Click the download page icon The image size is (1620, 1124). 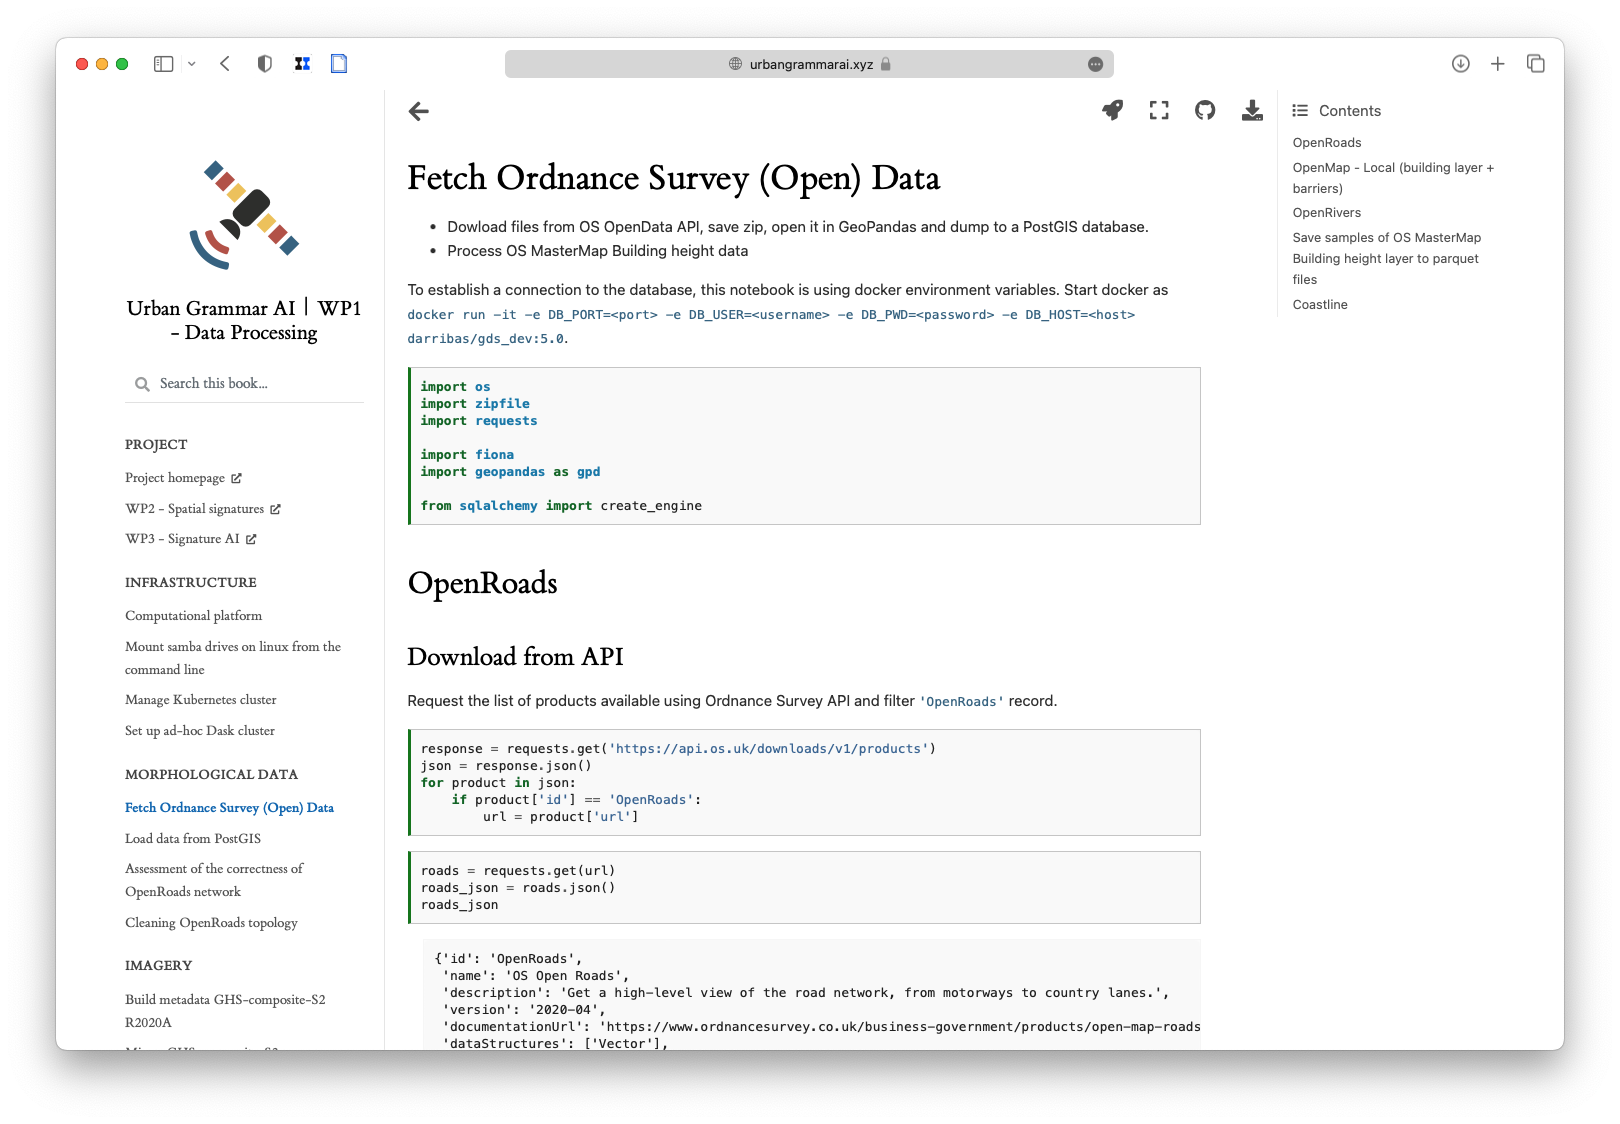point(1252,111)
